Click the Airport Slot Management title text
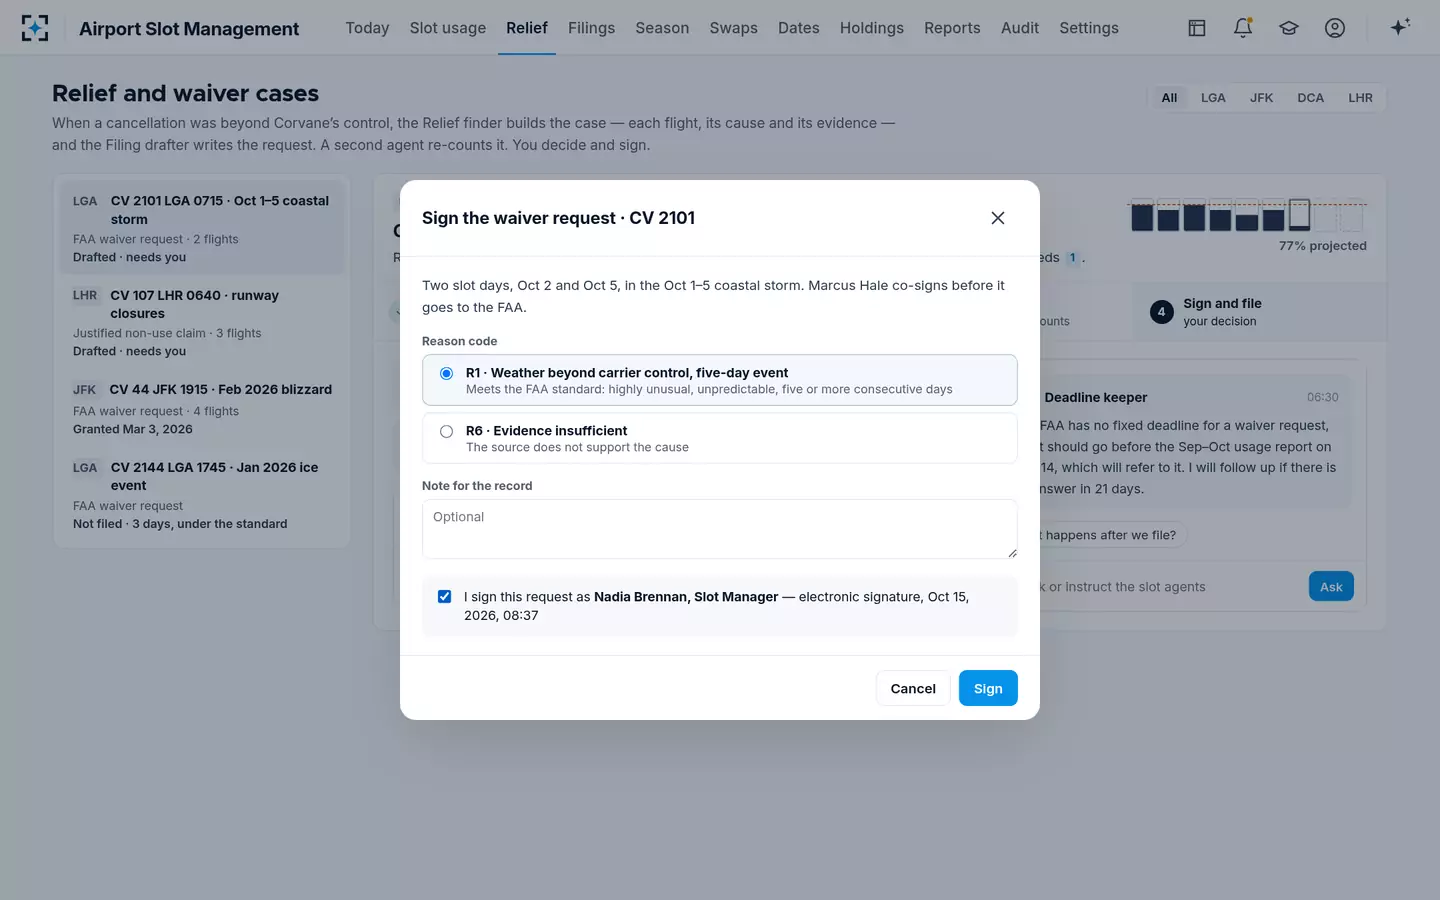Viewport: 1440px width, 900px height. pos(189,29)
